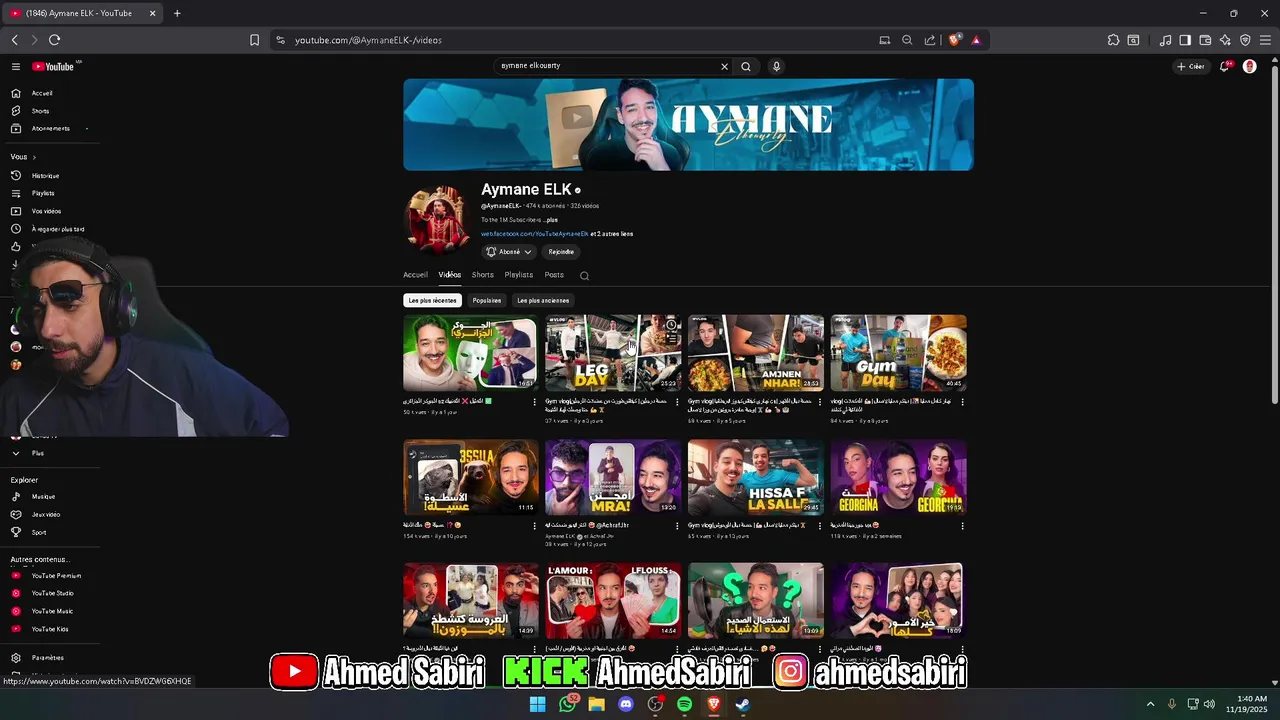
Task: Switch to the channel Shorts tab
Action: click(x=483, y=275)
